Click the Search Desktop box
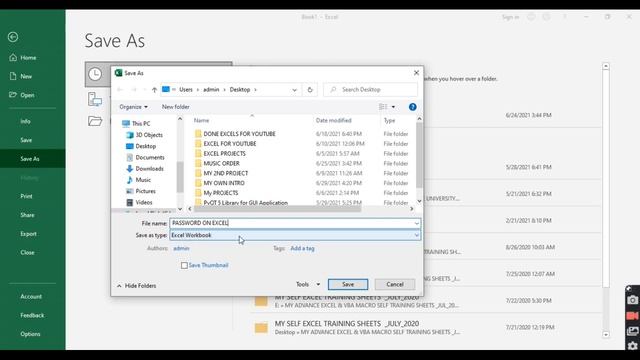 pos(371,90)
